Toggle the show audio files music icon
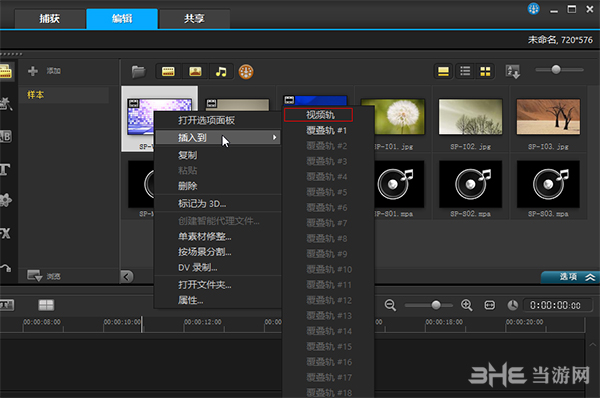Viewport: 600px width, 398px height. (x=221, y=72)
